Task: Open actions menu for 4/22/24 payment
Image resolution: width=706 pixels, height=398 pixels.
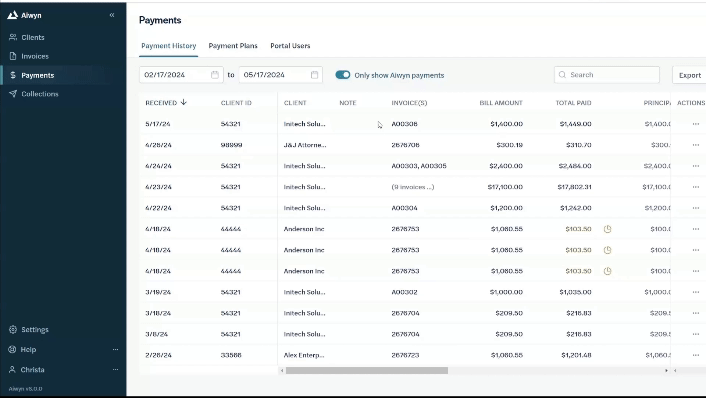Action: pos(696,208)
